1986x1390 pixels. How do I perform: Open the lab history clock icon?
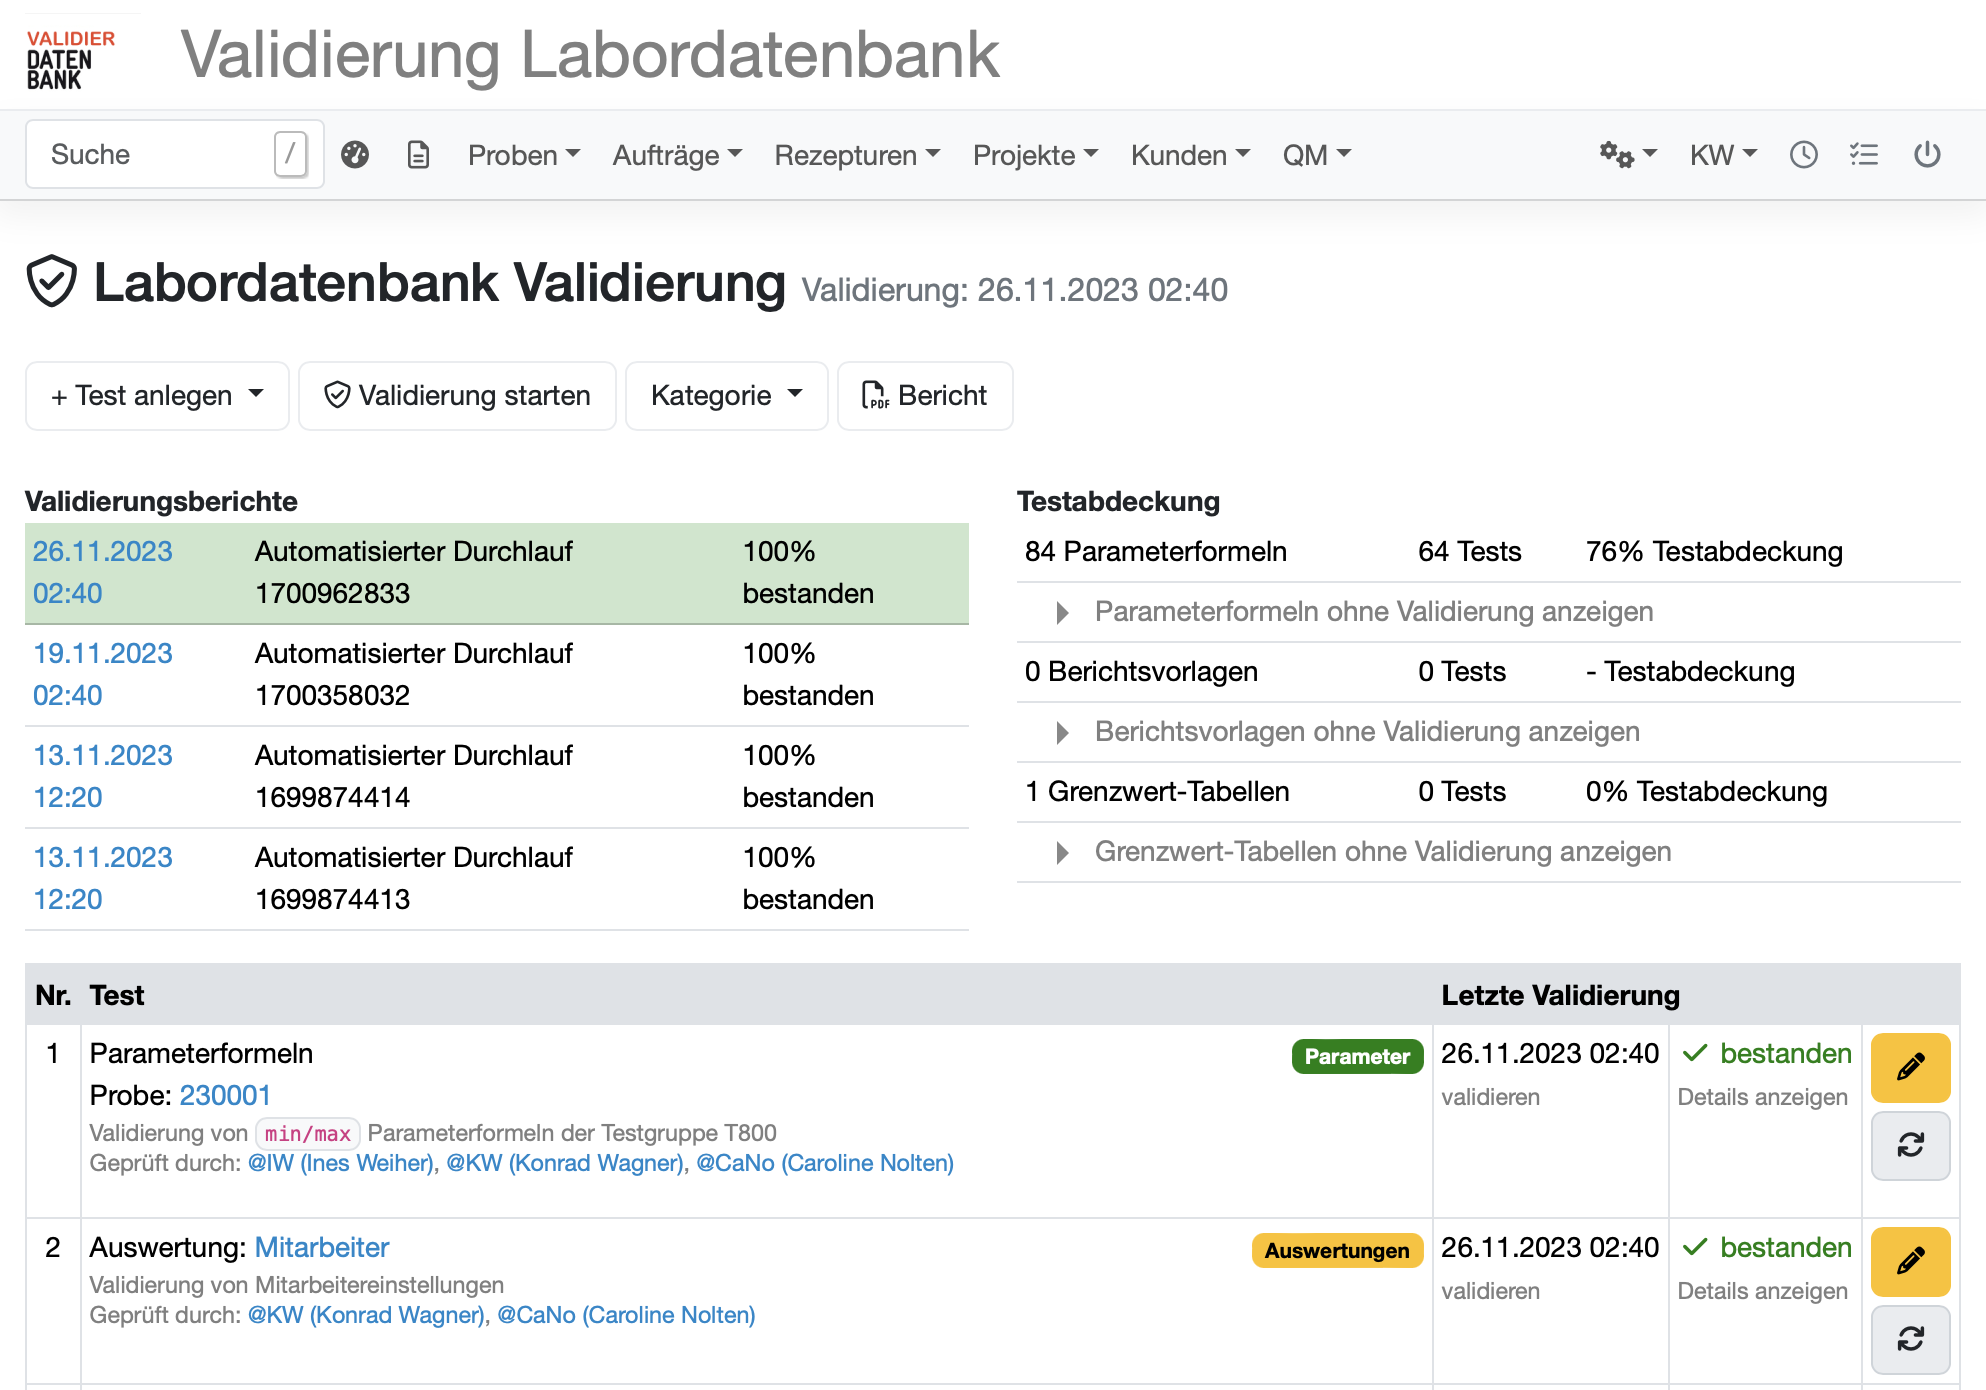coord(1803,154)
